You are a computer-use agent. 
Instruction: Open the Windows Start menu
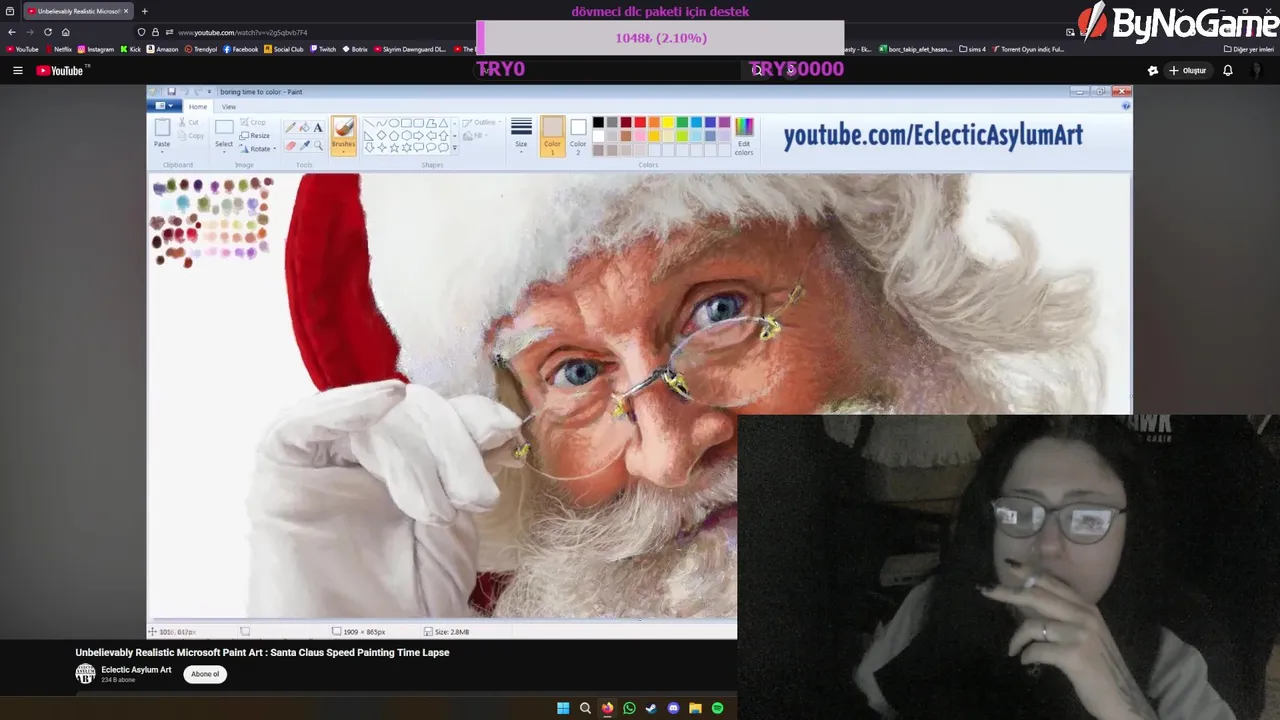563,708
